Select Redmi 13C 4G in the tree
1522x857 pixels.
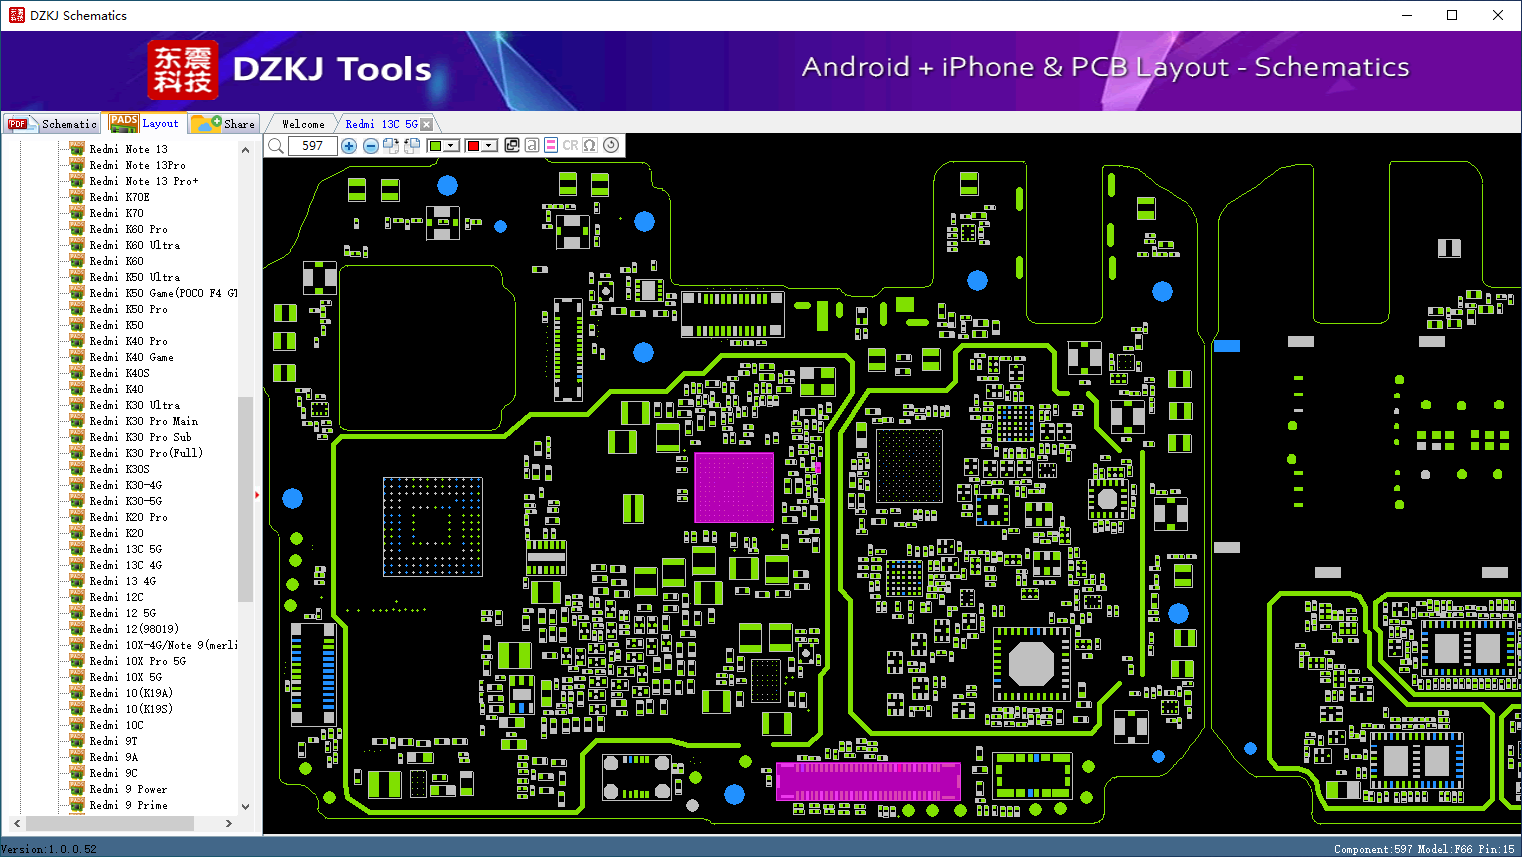(x=125, y=565)
